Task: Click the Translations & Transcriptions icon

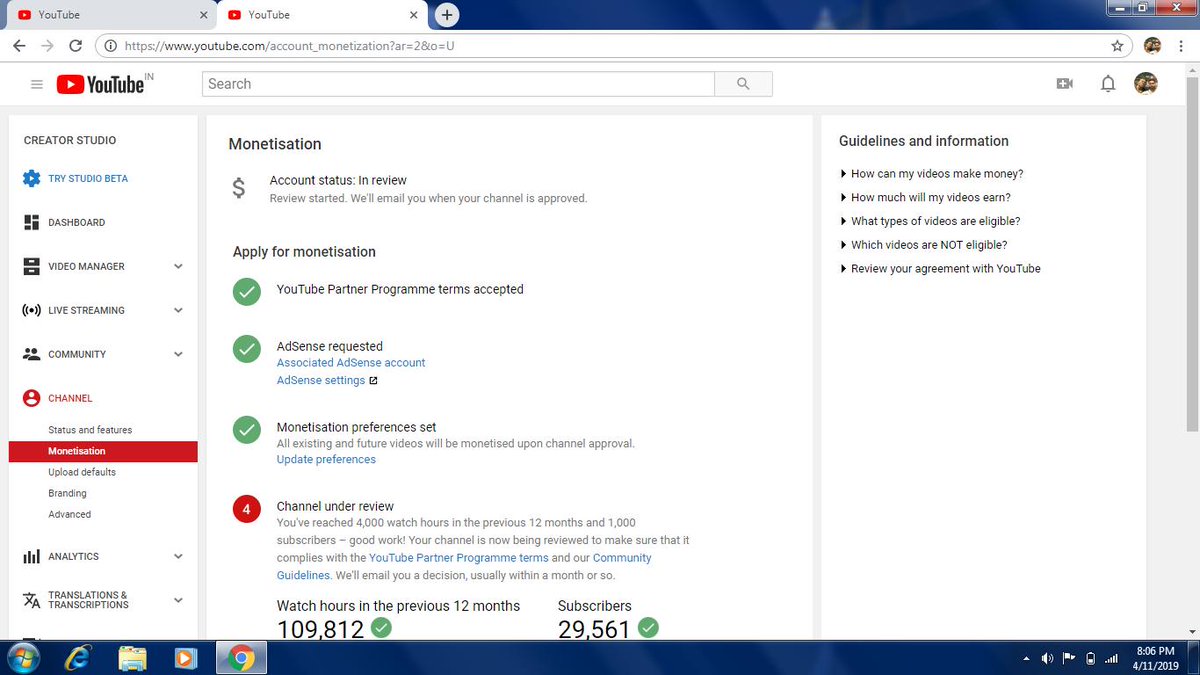Action: [31, 600]
